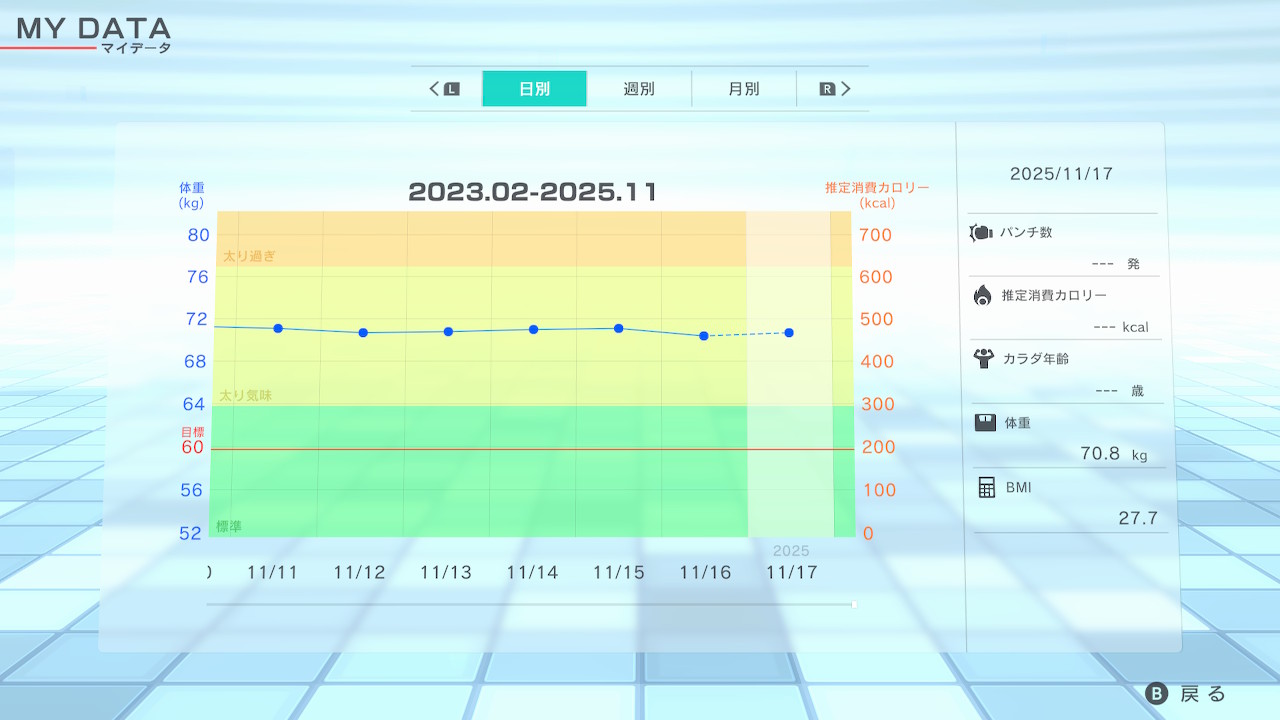This screenshot has height=720, width=1280.
Task: Click the 11/14 date label on axis
Action: pos(532,573)
